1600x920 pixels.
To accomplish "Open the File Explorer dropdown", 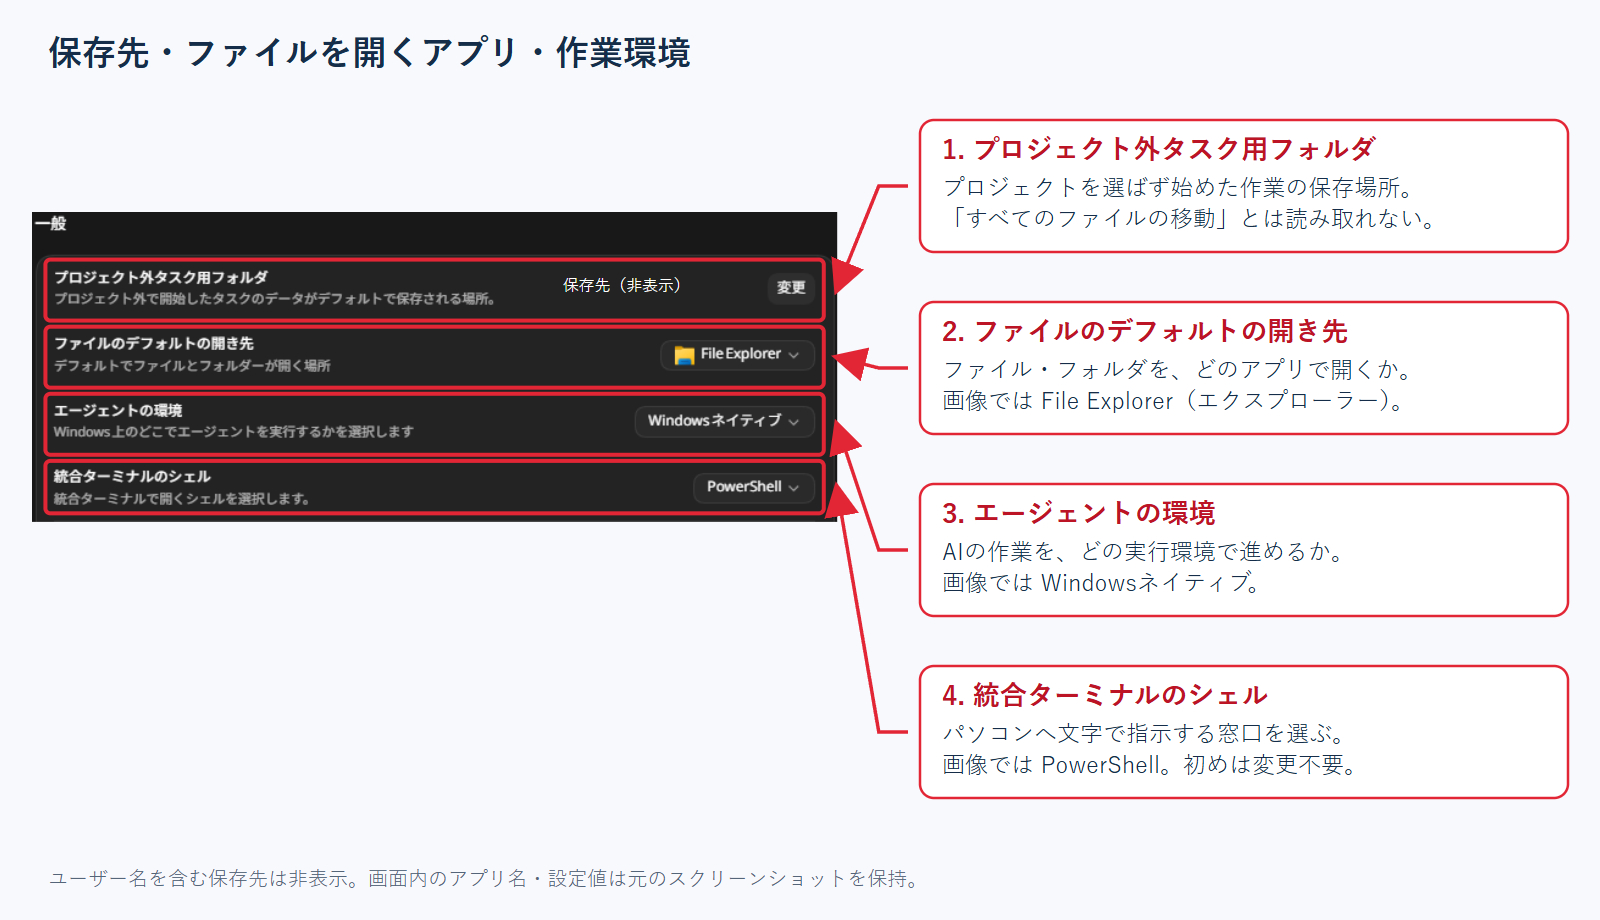I will (x=738, y=354).
